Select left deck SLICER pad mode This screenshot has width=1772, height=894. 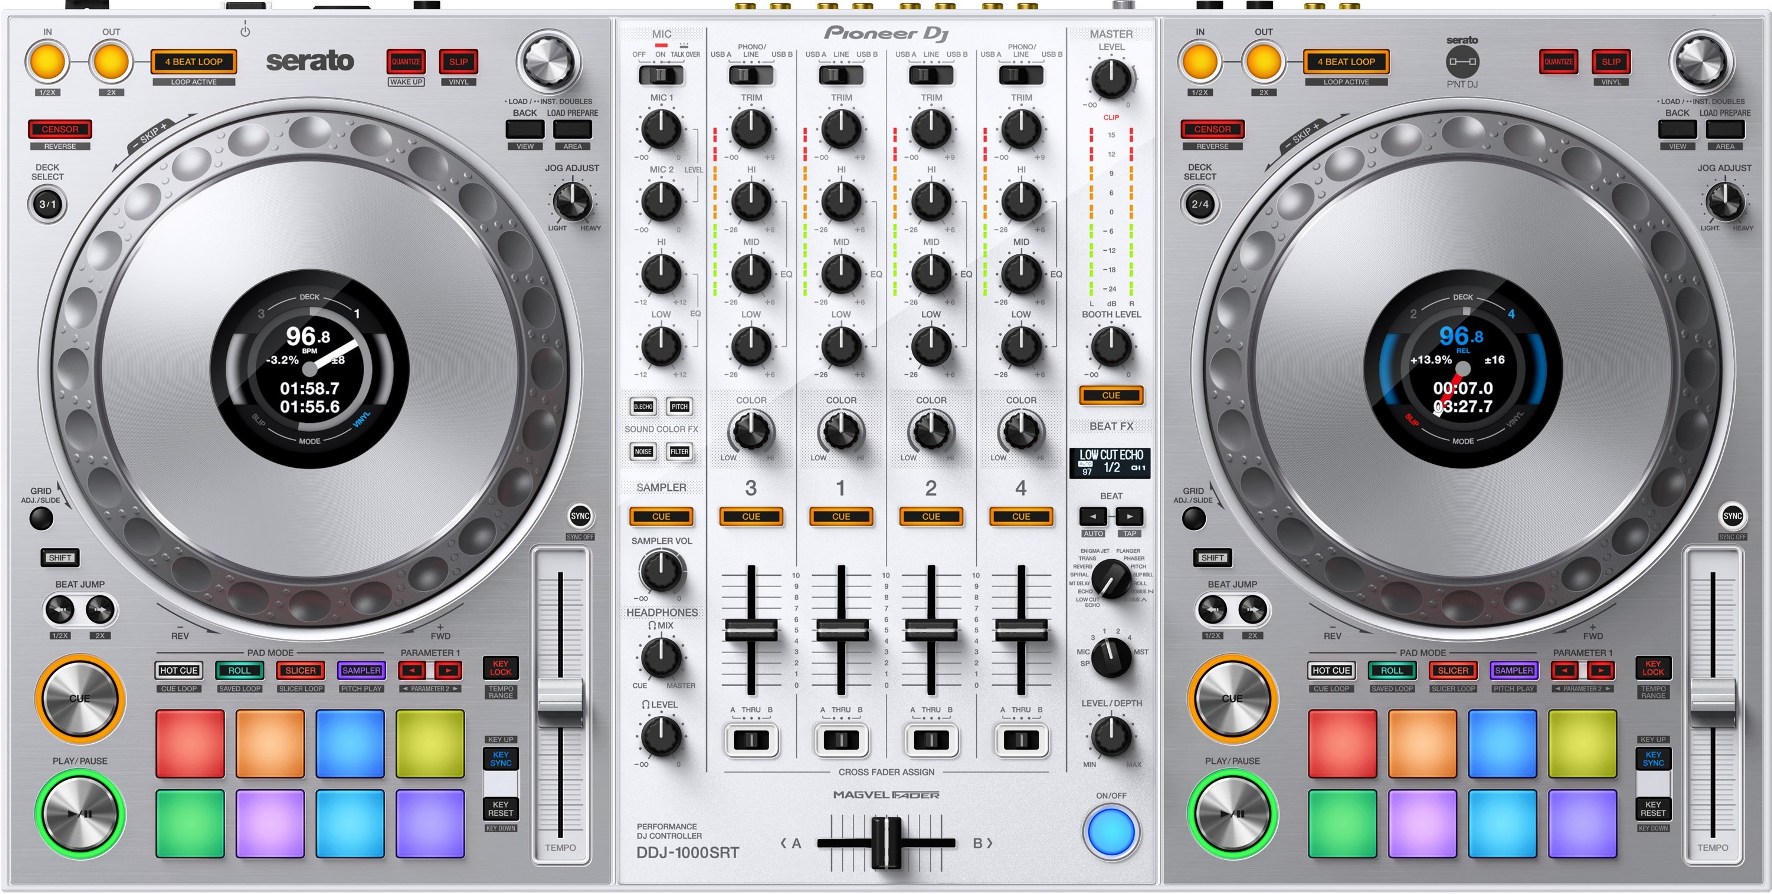[x=300, y=670]
